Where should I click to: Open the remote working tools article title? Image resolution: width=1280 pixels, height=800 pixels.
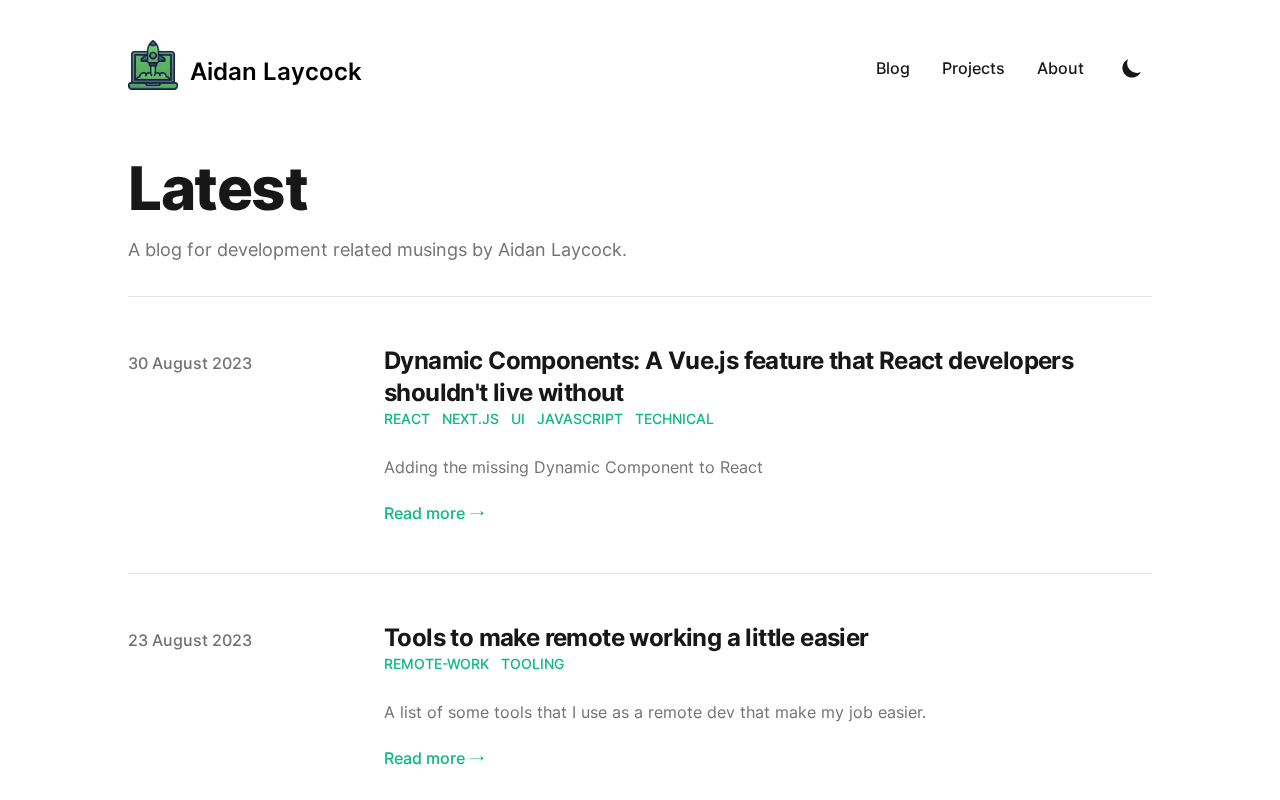[626, 638]
